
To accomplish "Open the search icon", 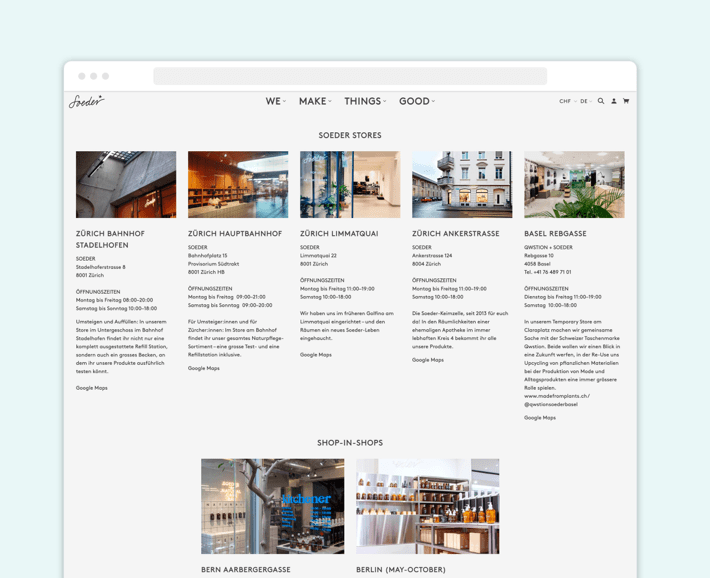I will (x=600, y=101).
